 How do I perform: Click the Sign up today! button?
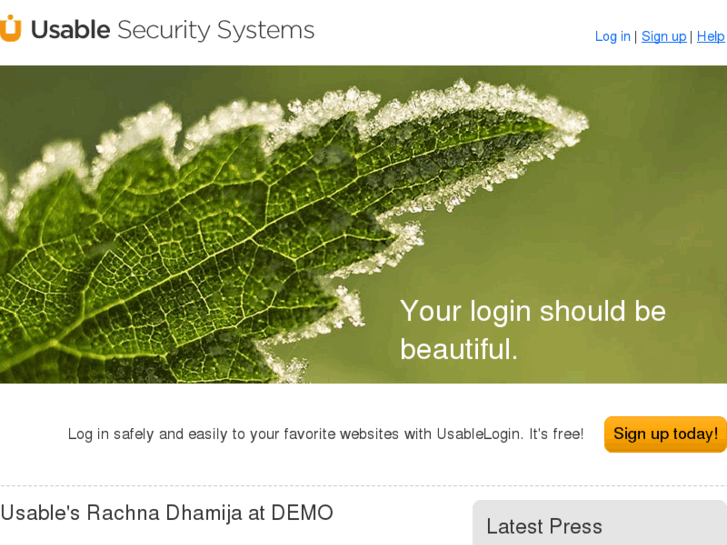coord(665,434)
